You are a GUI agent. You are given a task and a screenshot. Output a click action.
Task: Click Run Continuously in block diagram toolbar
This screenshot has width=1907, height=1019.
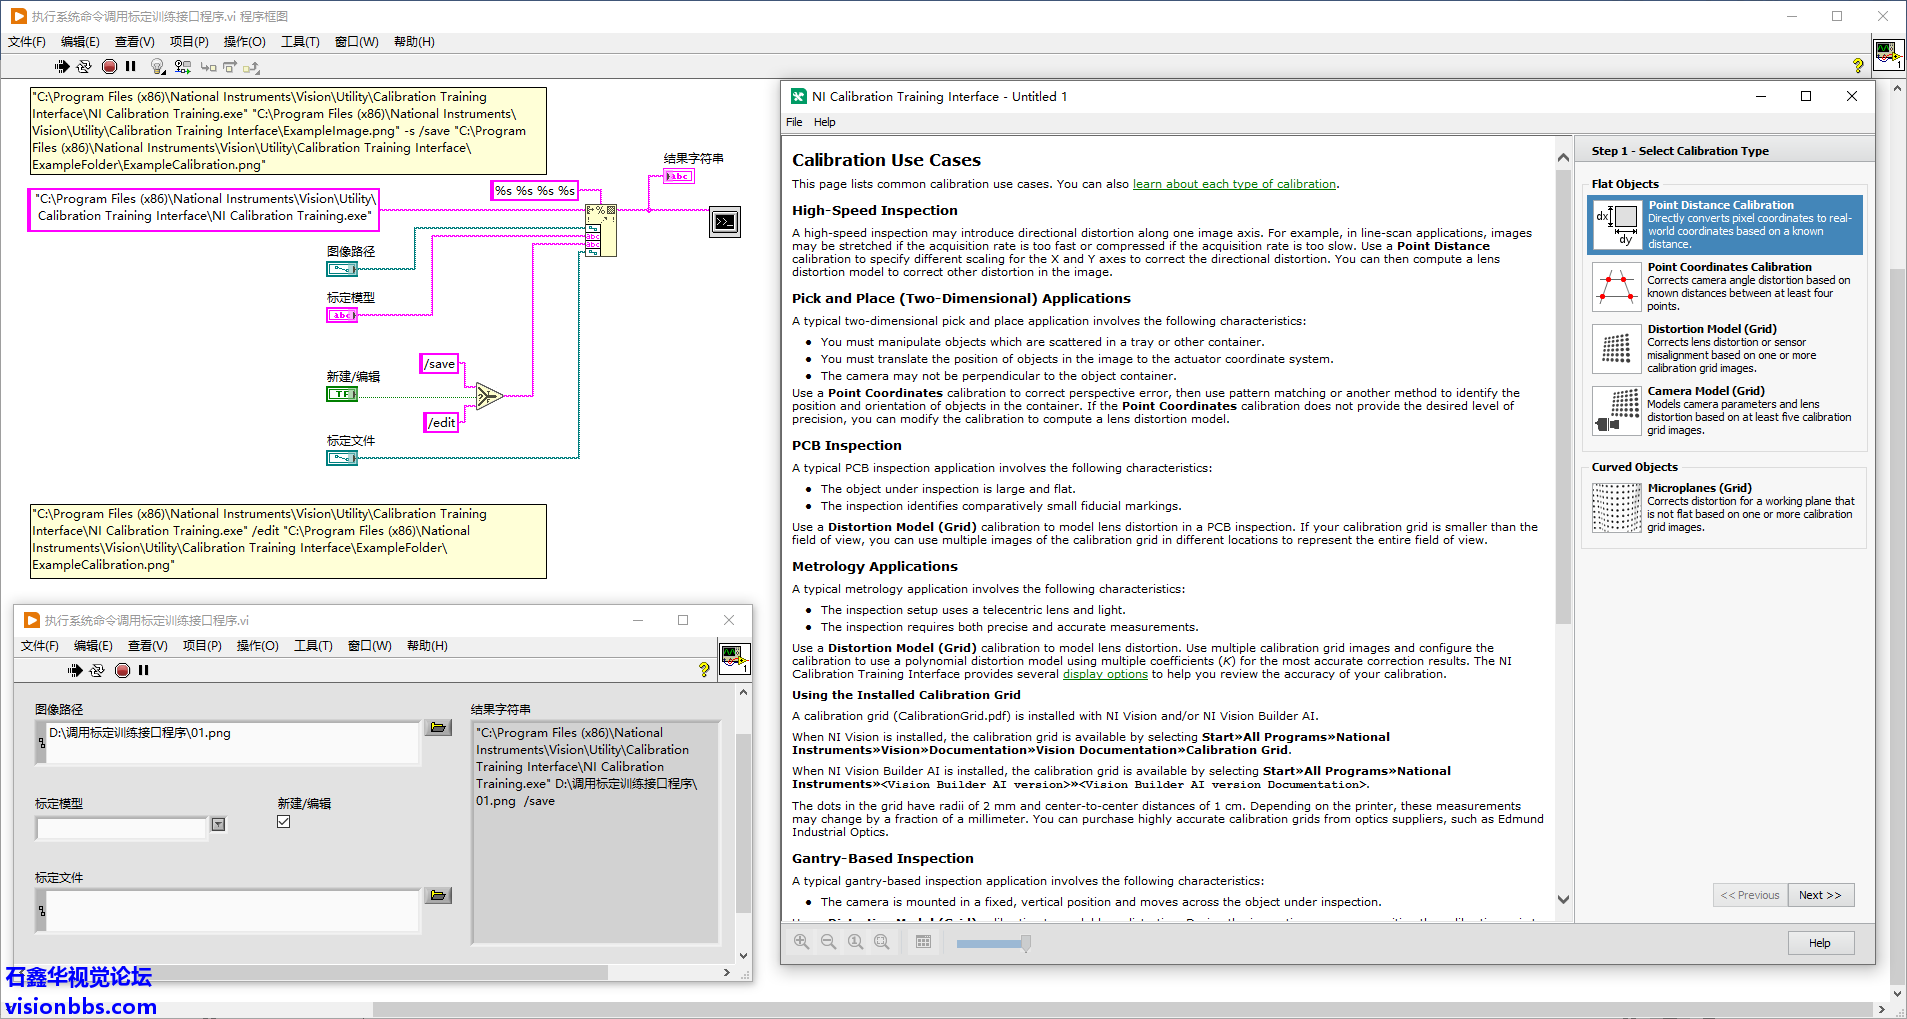(x=84, y=67)
